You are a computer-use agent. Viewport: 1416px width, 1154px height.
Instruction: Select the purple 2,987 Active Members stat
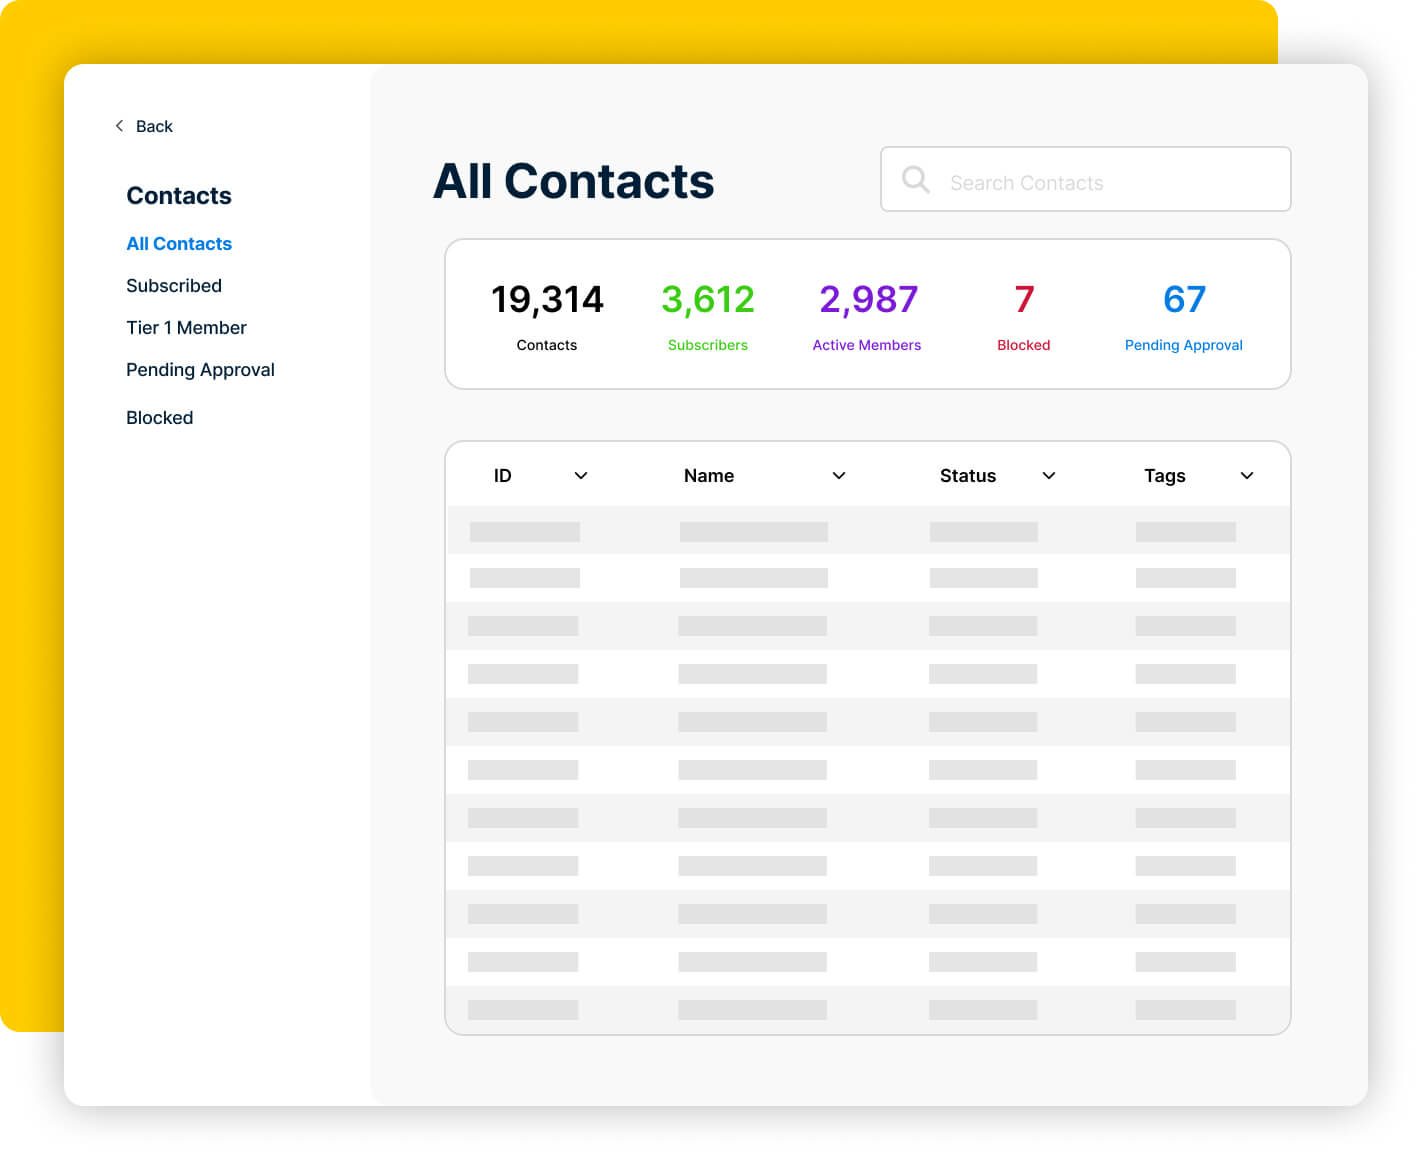pyautogui.click(x=867, y=314)
